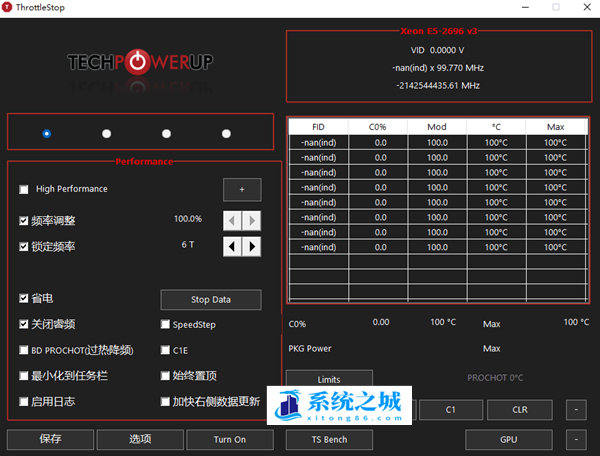Click the ThrottleStop title bar icon
600x456 pixels.
7,7
